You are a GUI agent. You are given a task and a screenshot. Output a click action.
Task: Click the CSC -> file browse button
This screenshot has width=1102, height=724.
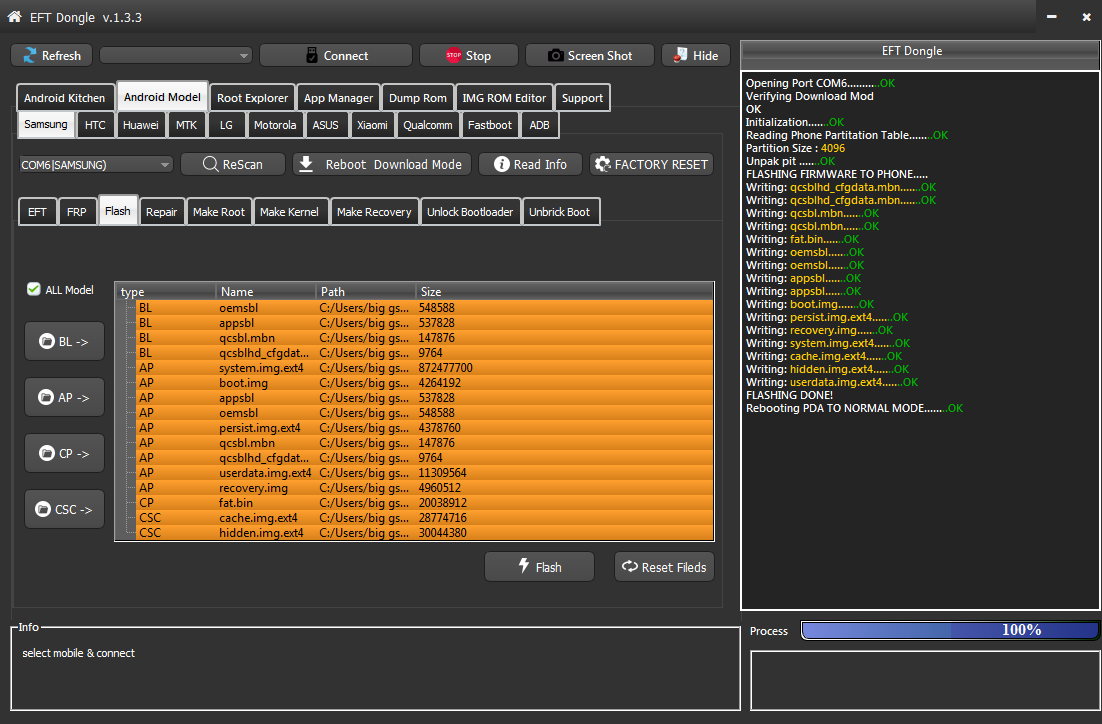point(65,510)
